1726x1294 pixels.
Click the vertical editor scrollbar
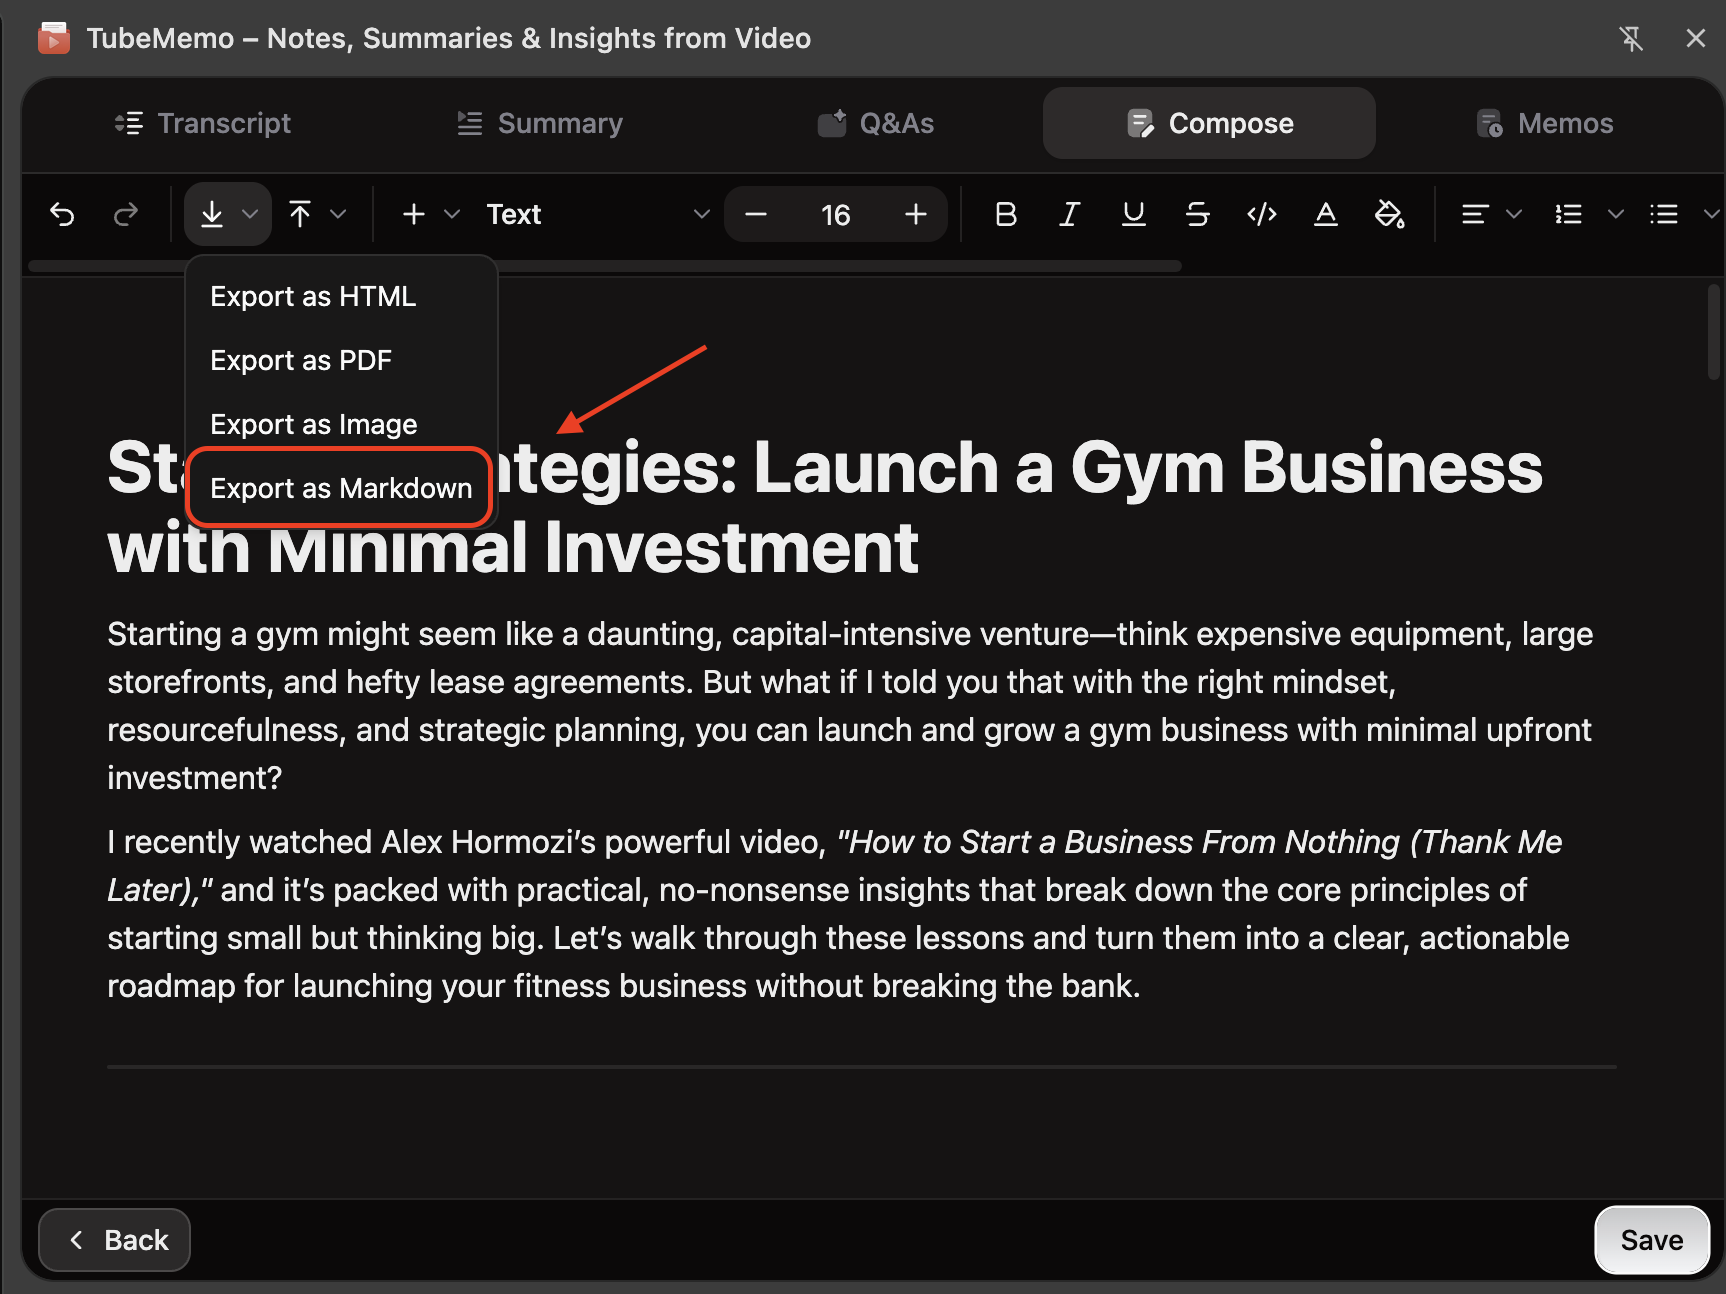pos(1714,332)
